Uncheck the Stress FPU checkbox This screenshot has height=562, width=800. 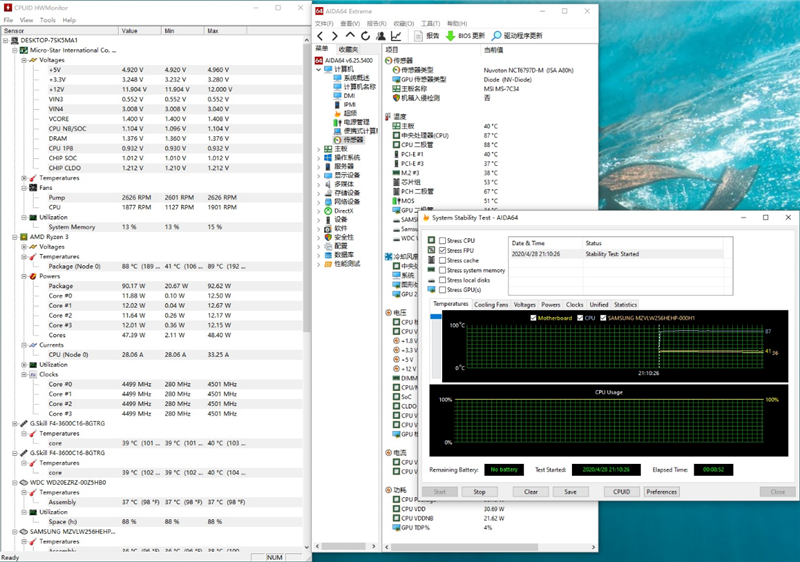(x=443, y=251)
